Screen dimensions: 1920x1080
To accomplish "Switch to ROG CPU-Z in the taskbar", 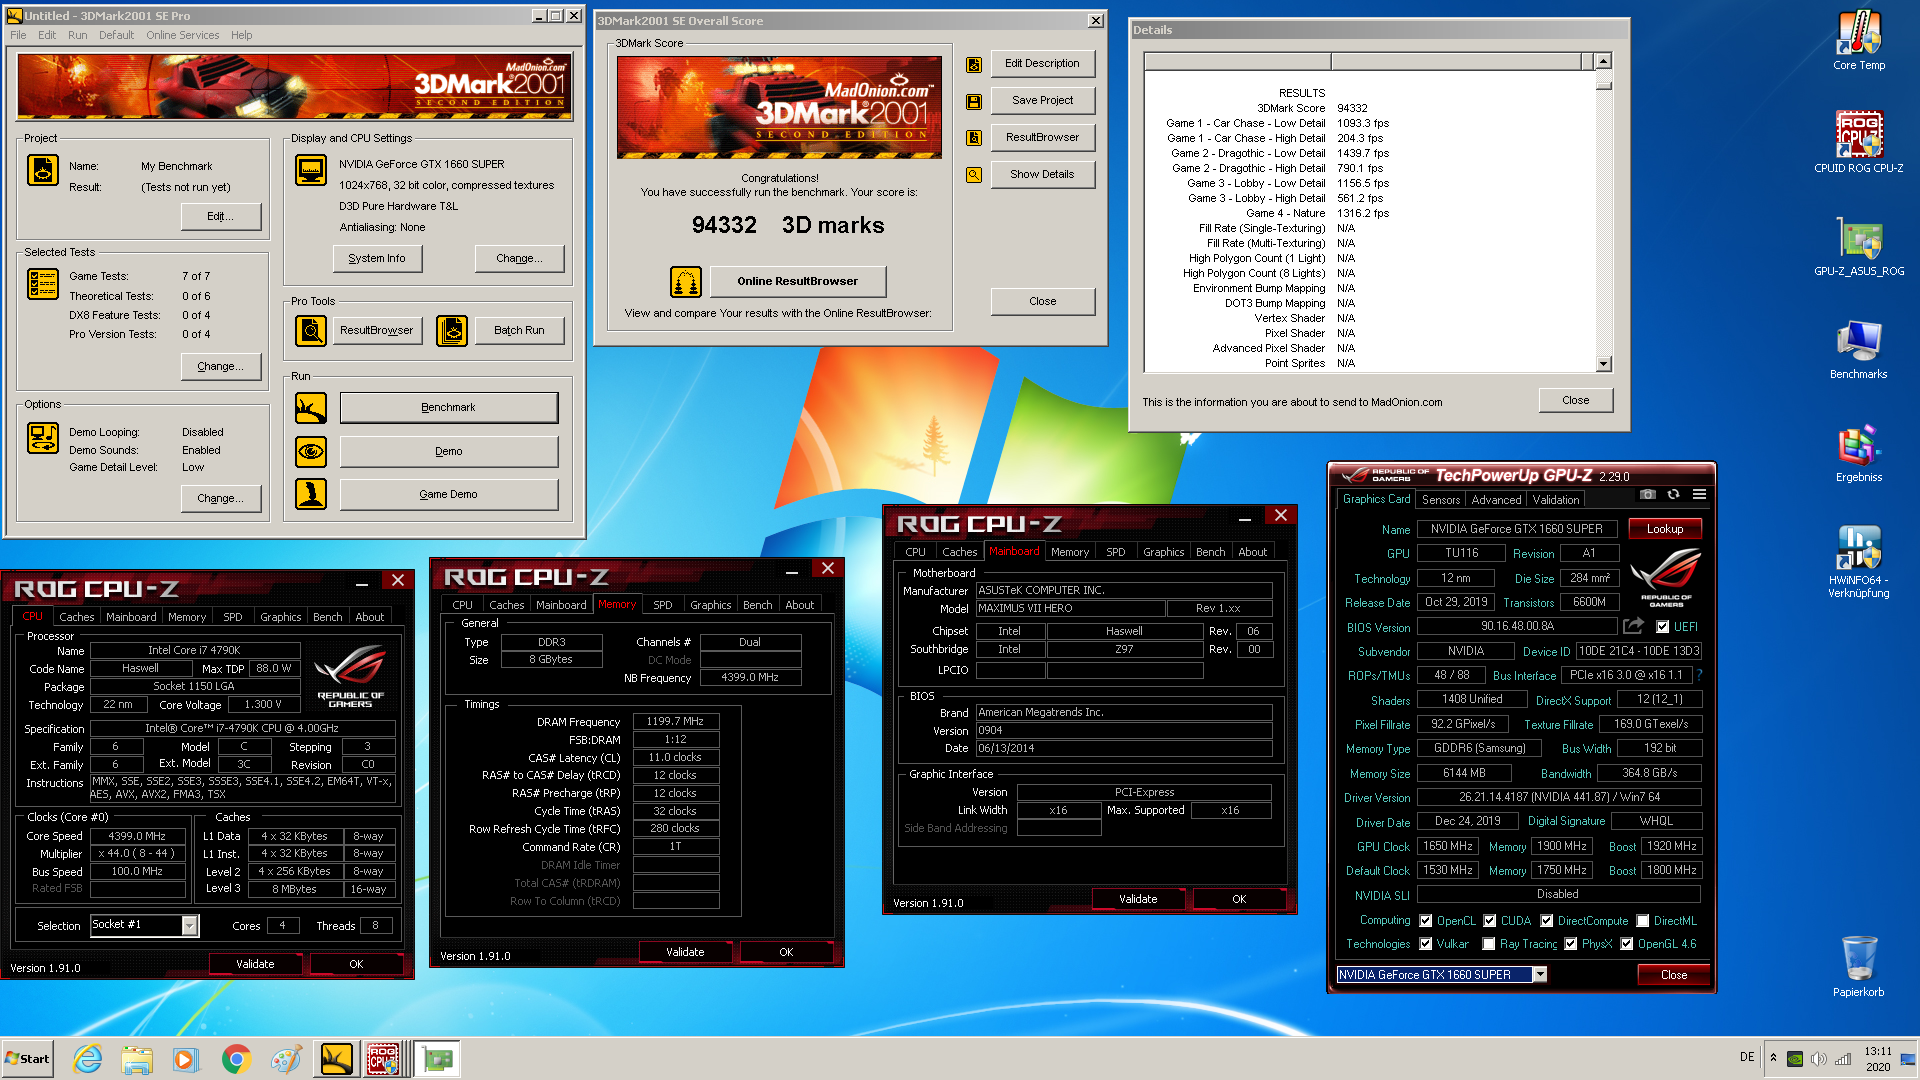I will (385, 1059).
